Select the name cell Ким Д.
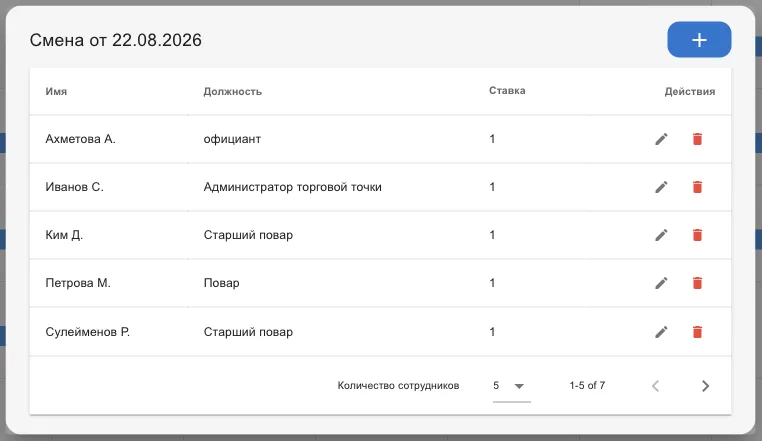 pyautogui.click(x=64, y=235)
